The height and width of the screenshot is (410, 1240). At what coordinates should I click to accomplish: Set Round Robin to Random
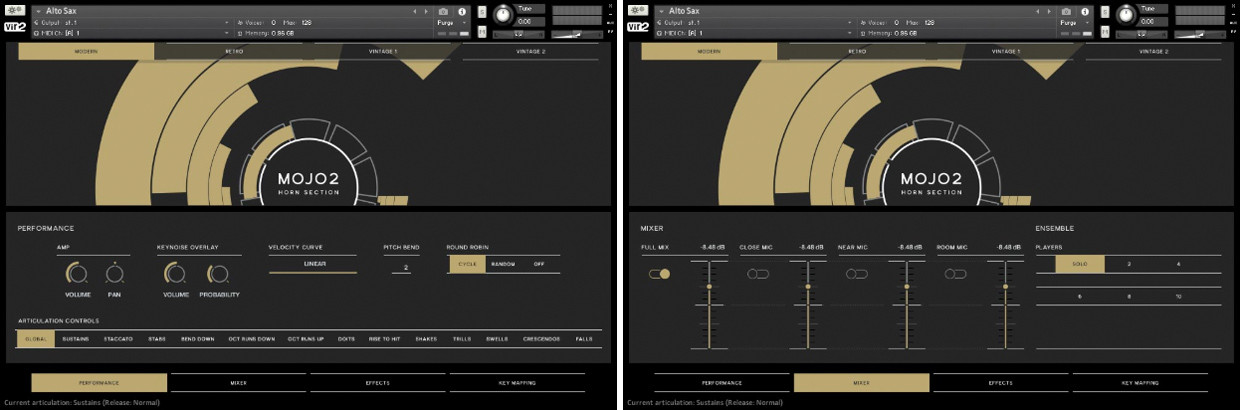coord(503,264)
